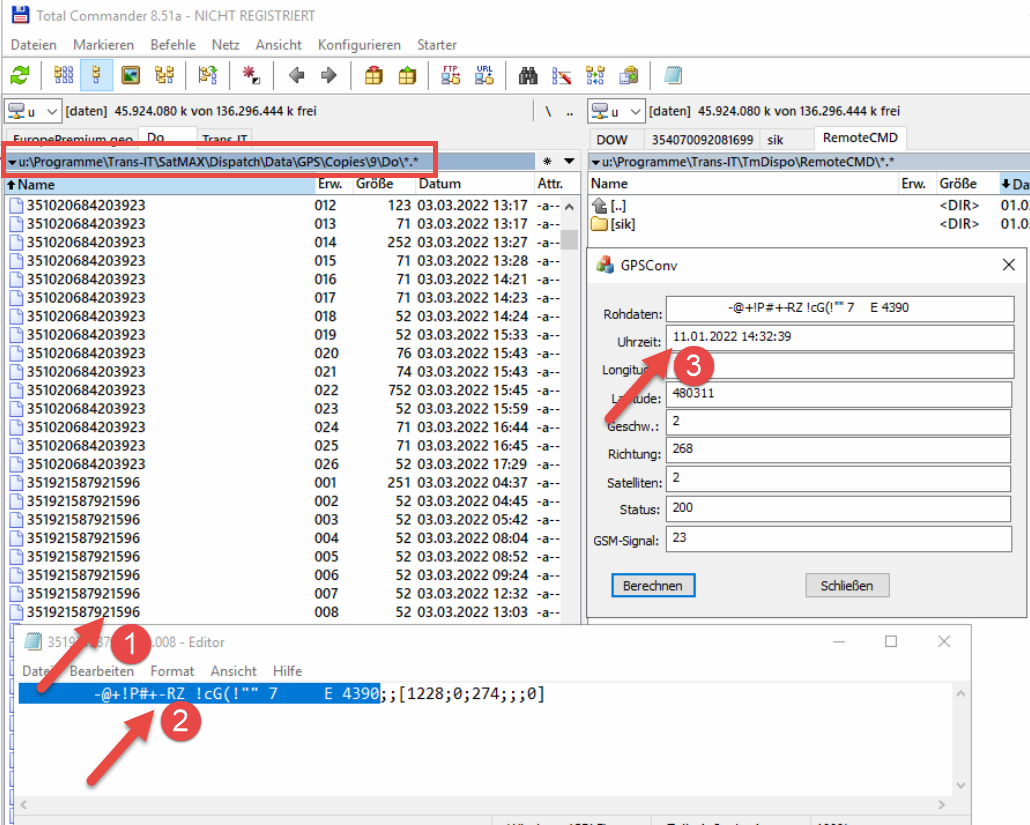This screenshot has width=1030, height=825.
Task: Open the Format menu in Editor
Action: pyautogui.click(x=172, y=671)
